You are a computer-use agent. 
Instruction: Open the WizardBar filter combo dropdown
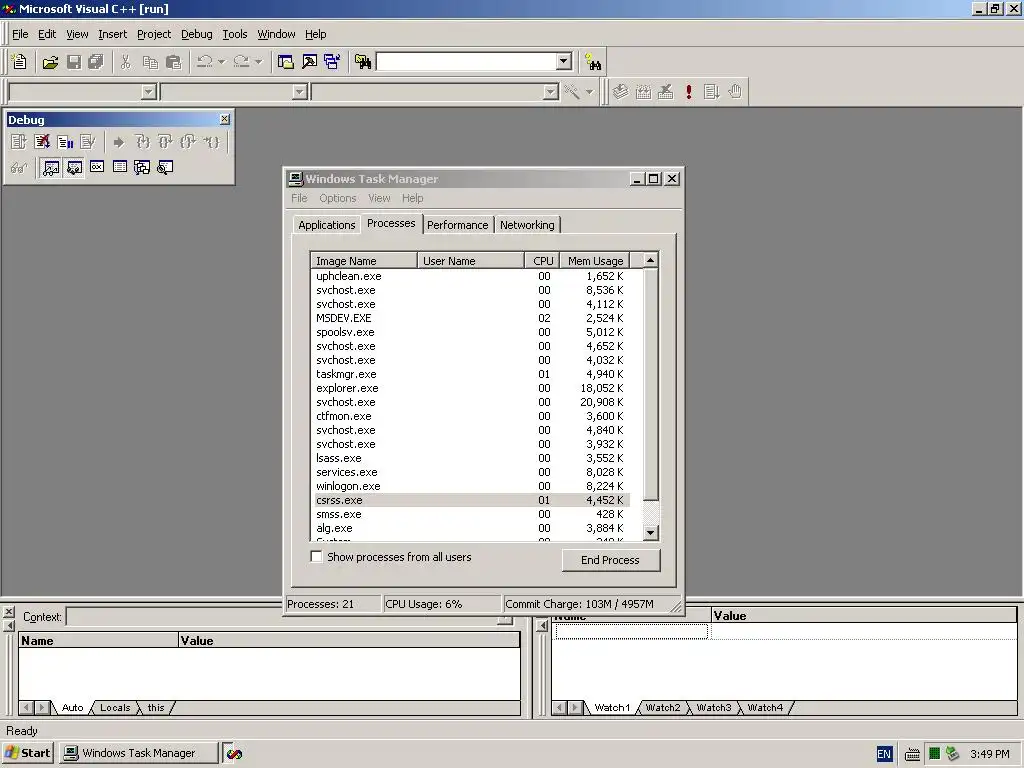coord(299,92)
